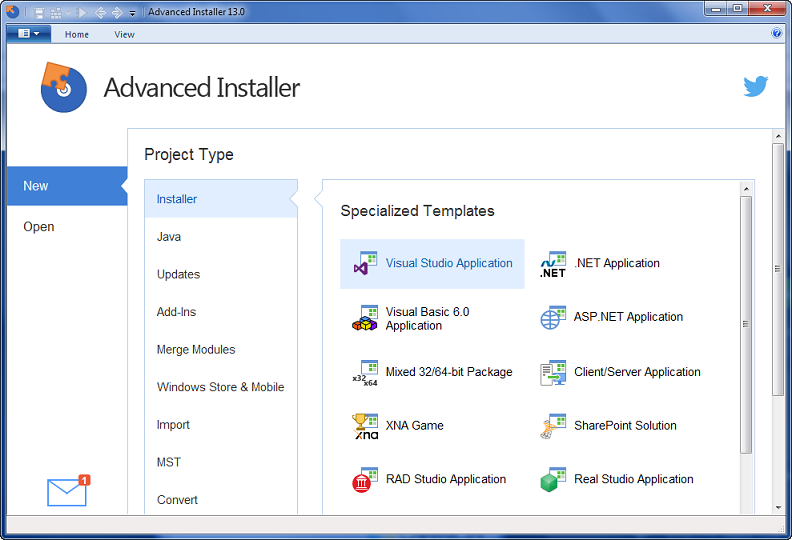Choose ASP.NET Application template label
Image resolution: width=792 pixels, height=540 pixels.
(x=628, y=317)
